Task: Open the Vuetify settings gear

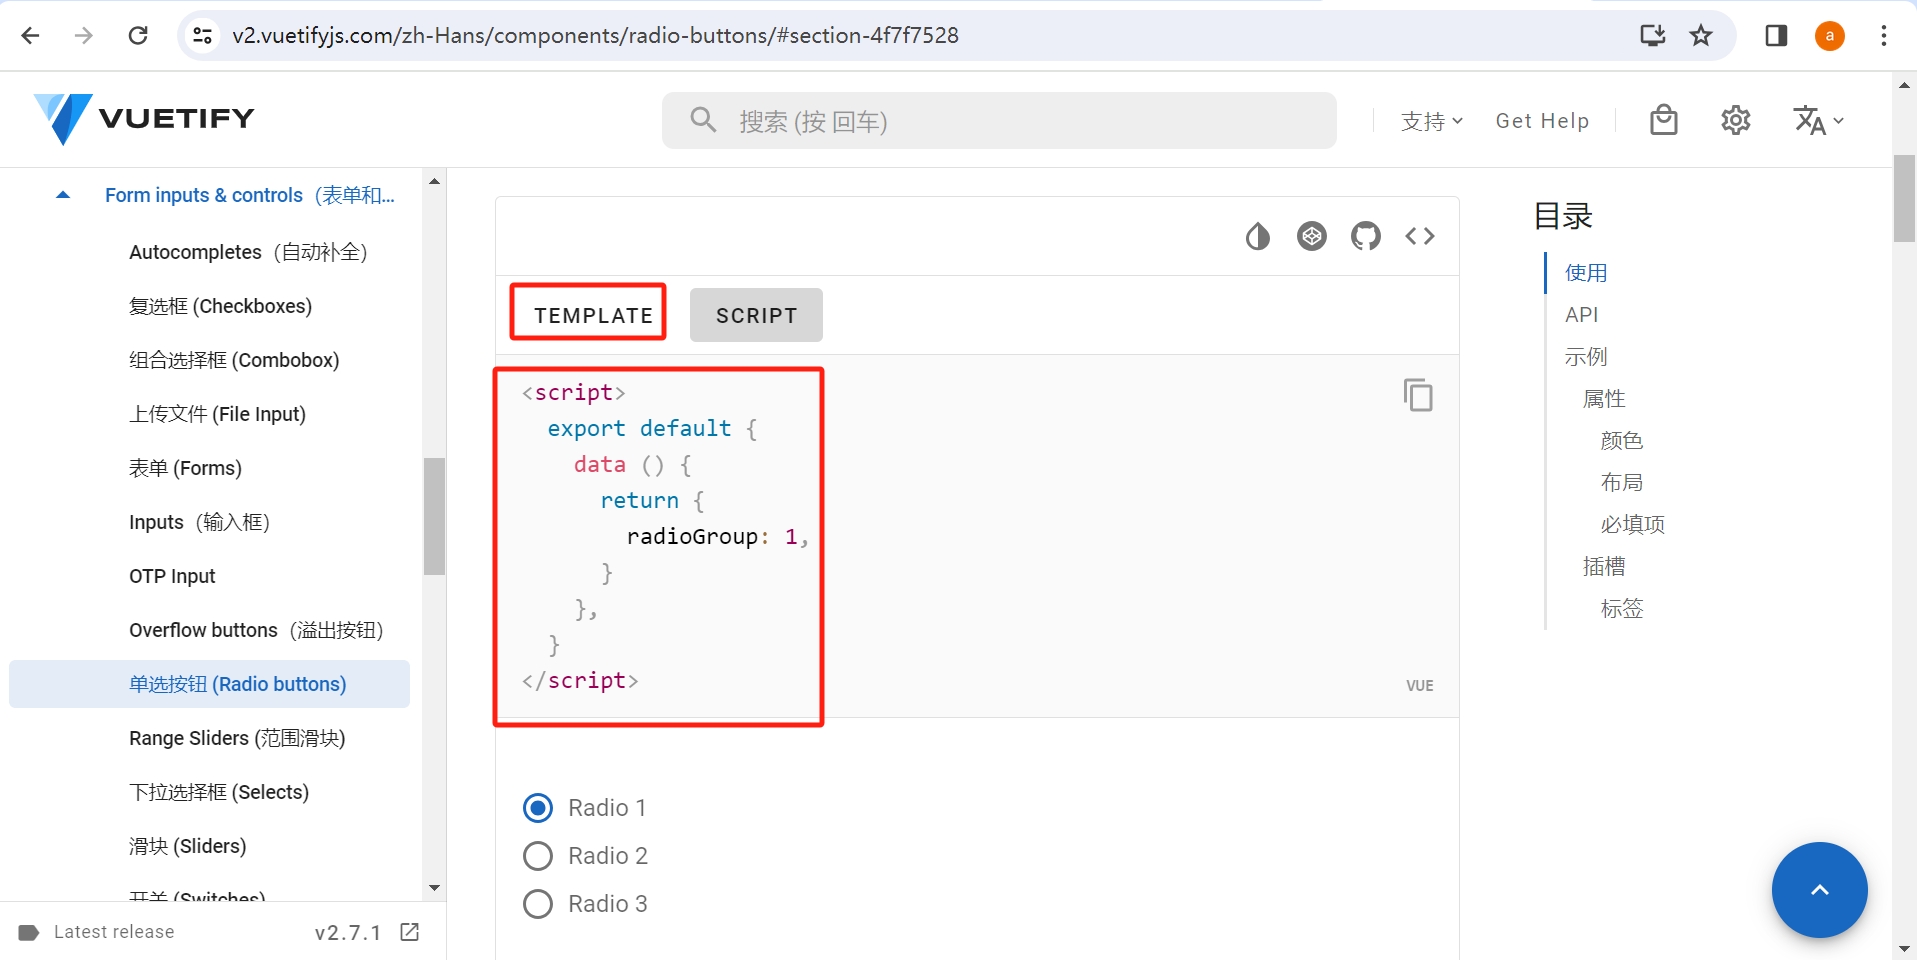Action: [x=1736, y=120]
